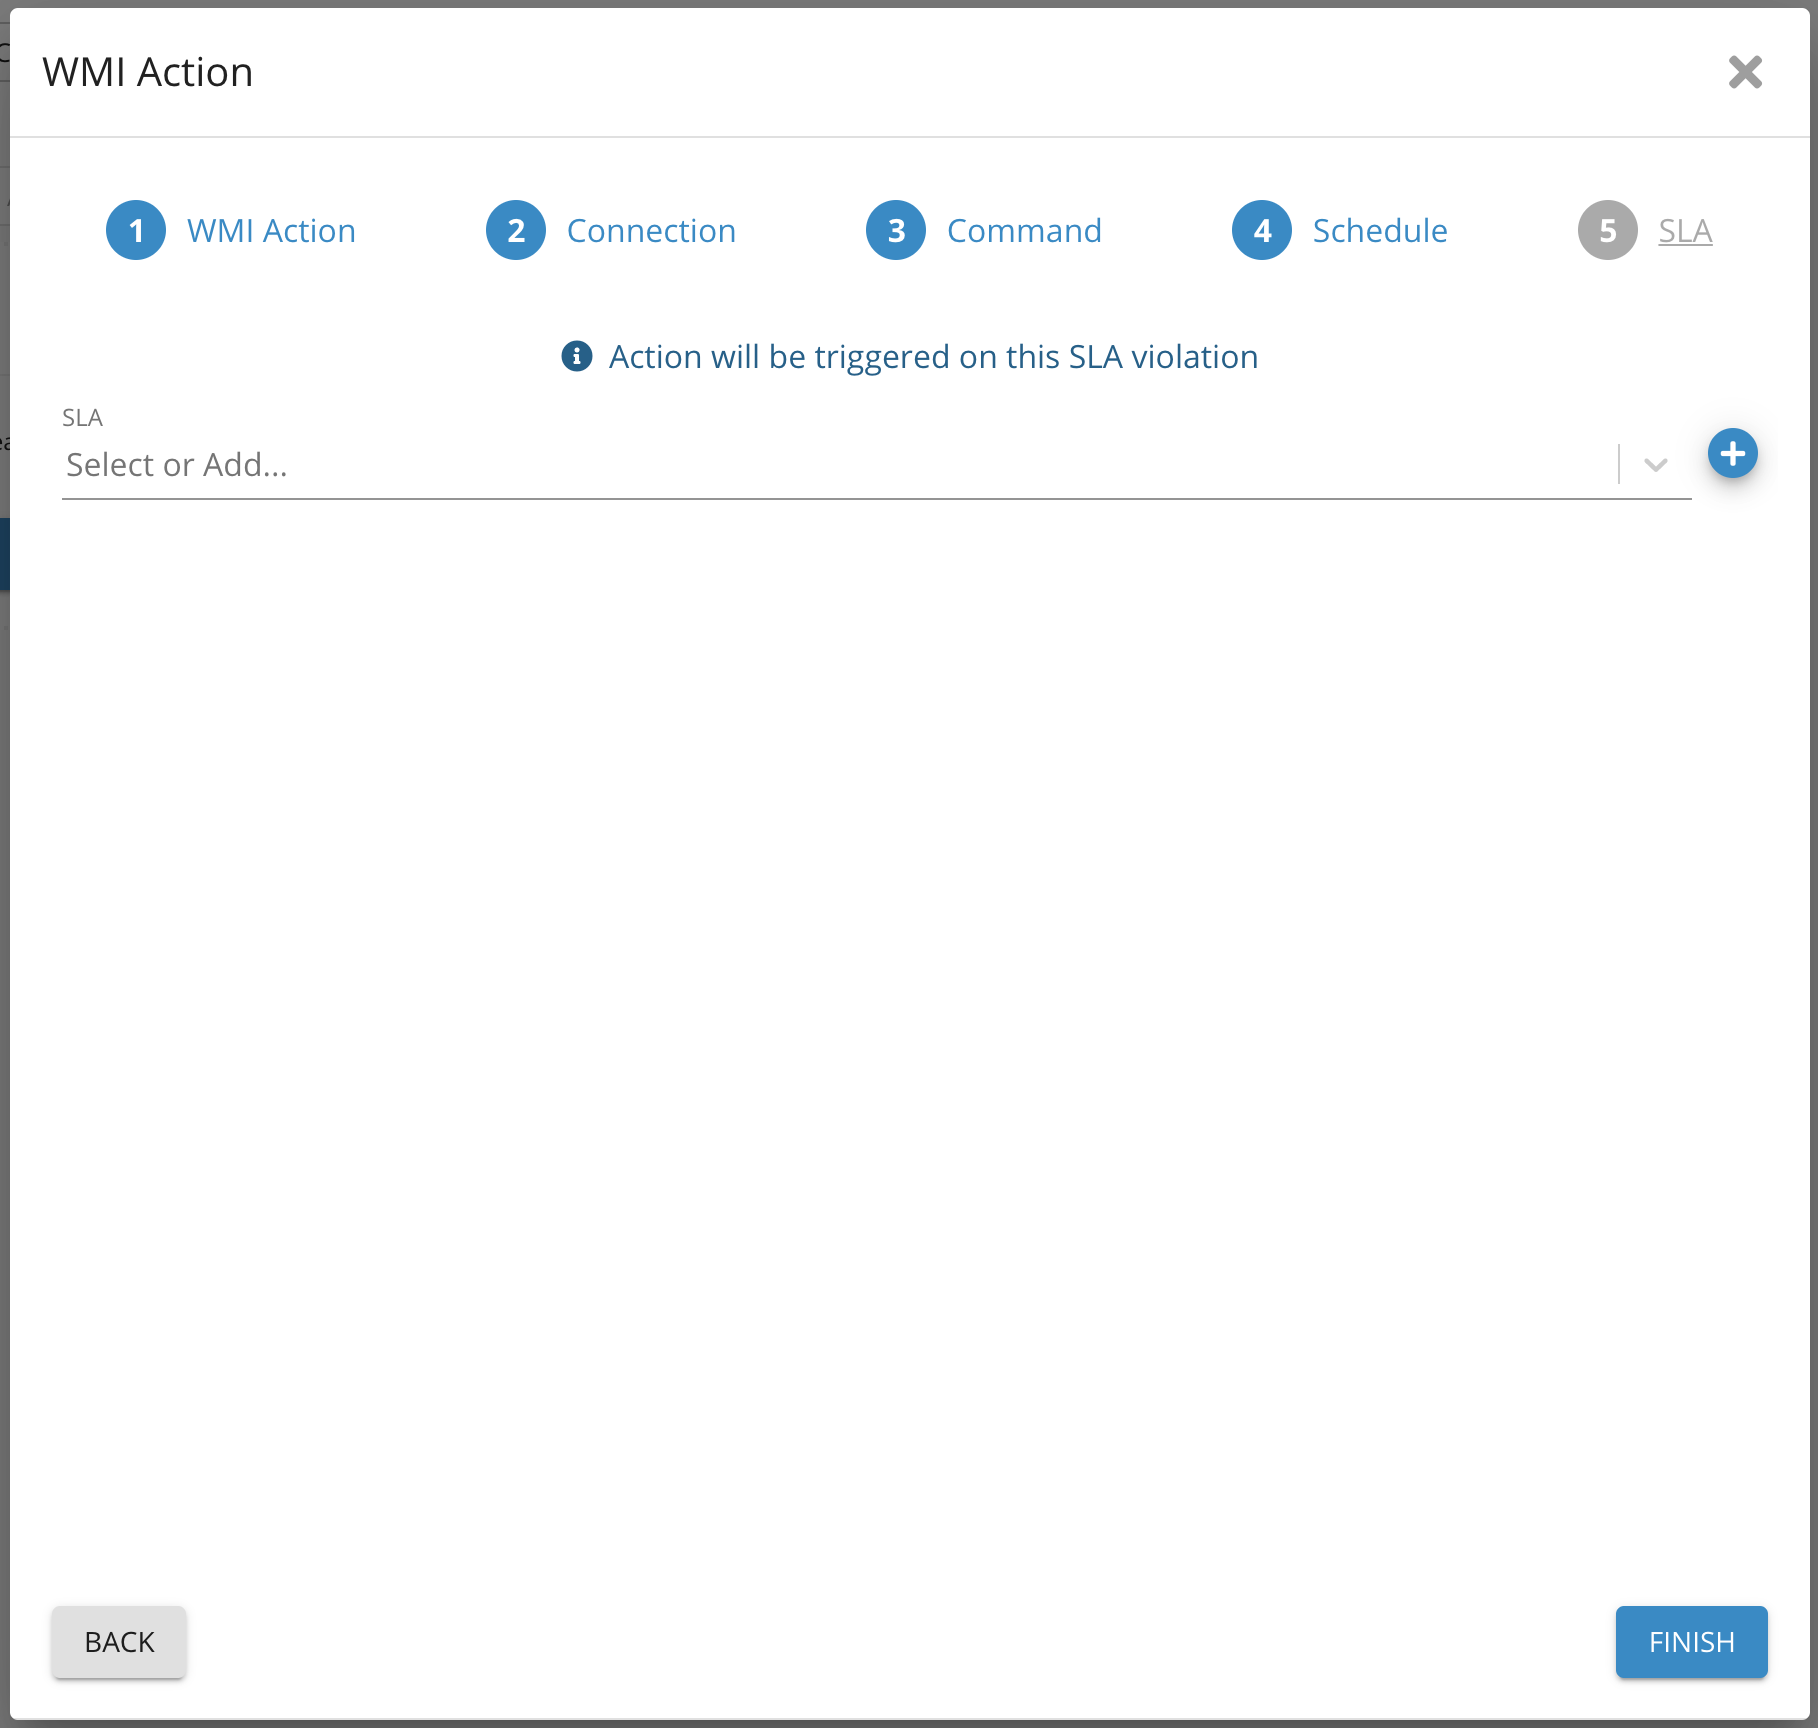1818x1728 pixels.
Task: Click the 'SLA' field label above the input
Action: tap(83, 418)
